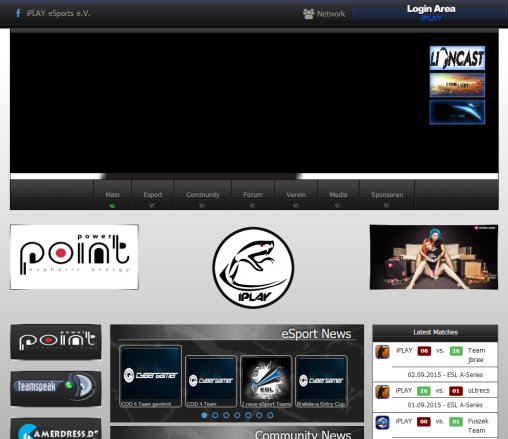Click the Latest Matches header

click(x=435, y=332)
